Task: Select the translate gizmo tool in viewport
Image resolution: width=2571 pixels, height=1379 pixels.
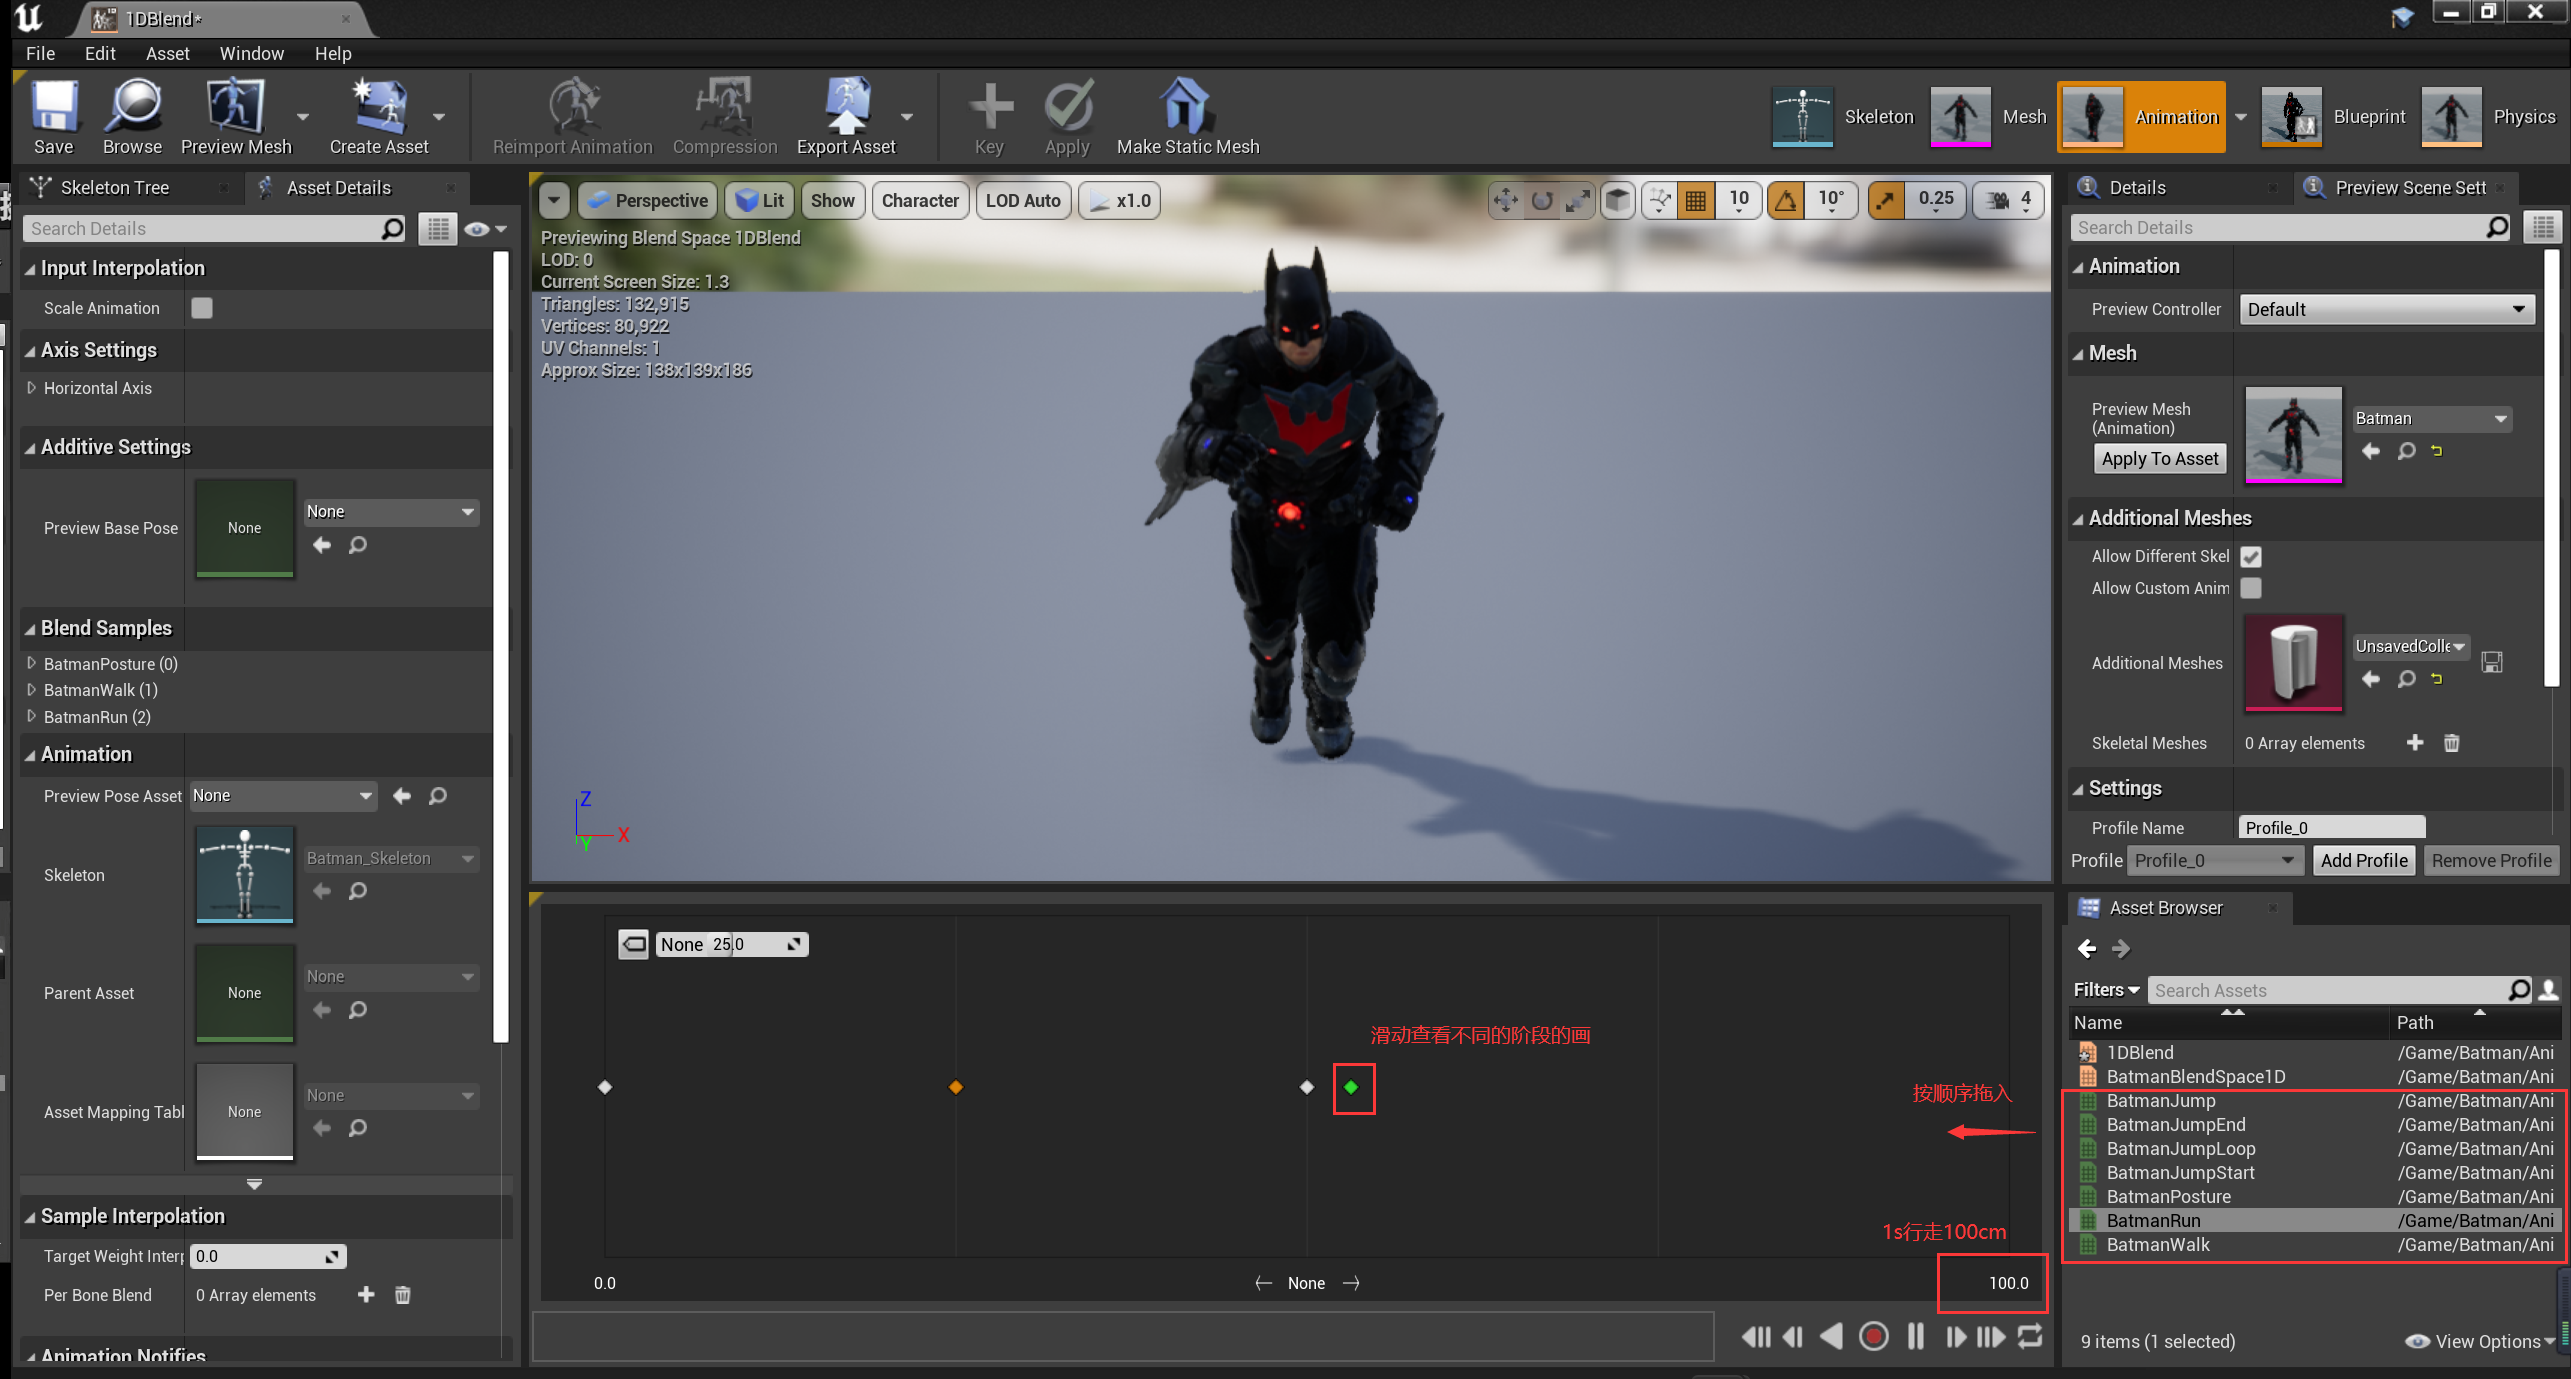Action: (x=1505, y=201)
